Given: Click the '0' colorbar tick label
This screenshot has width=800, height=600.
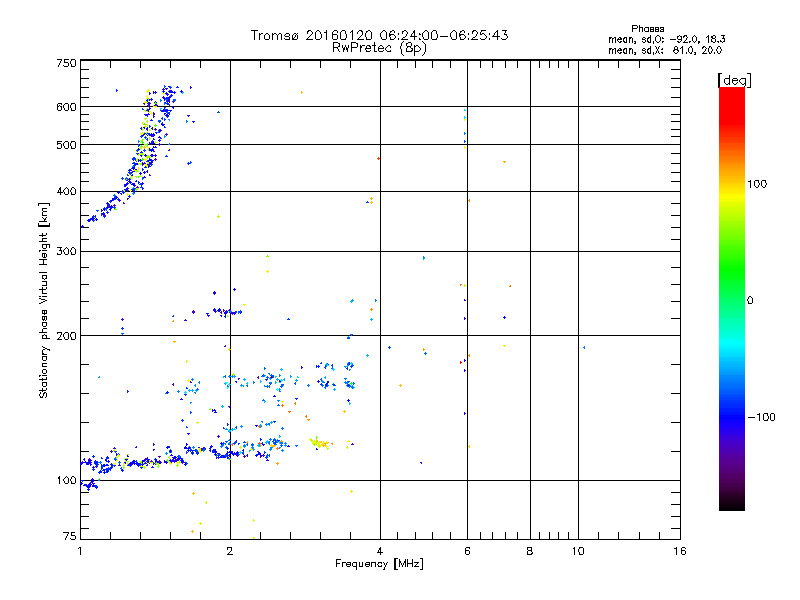Looking at the screenshot, I should tap(750, 301).
